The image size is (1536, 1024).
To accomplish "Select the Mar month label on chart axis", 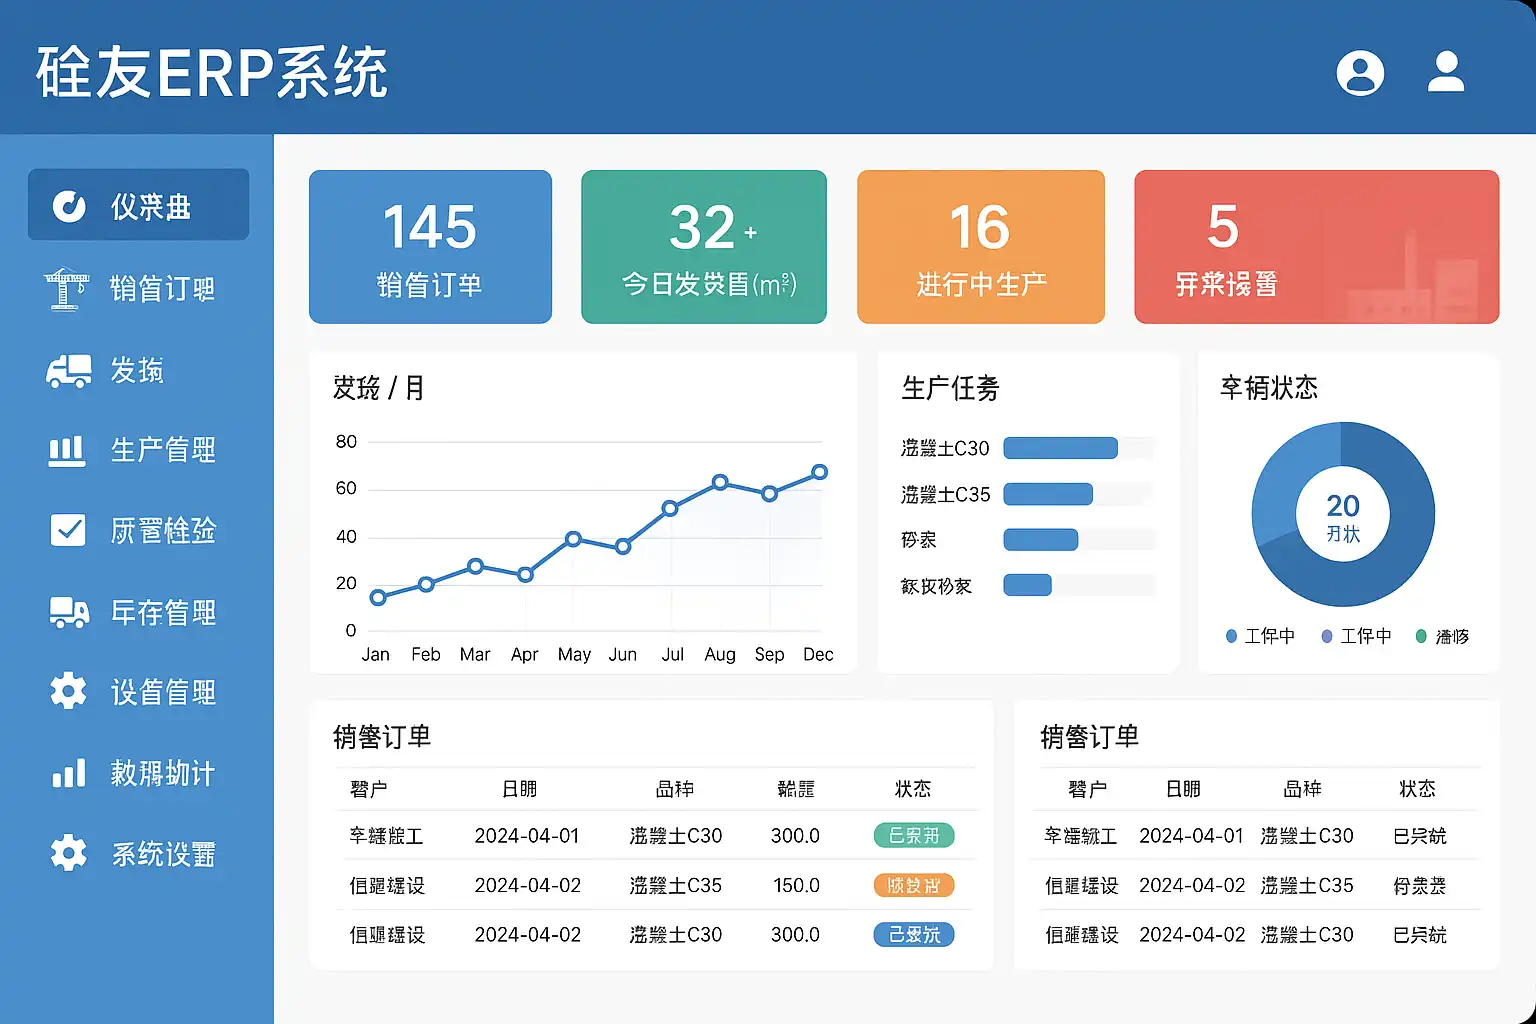I will coord(475,654).
